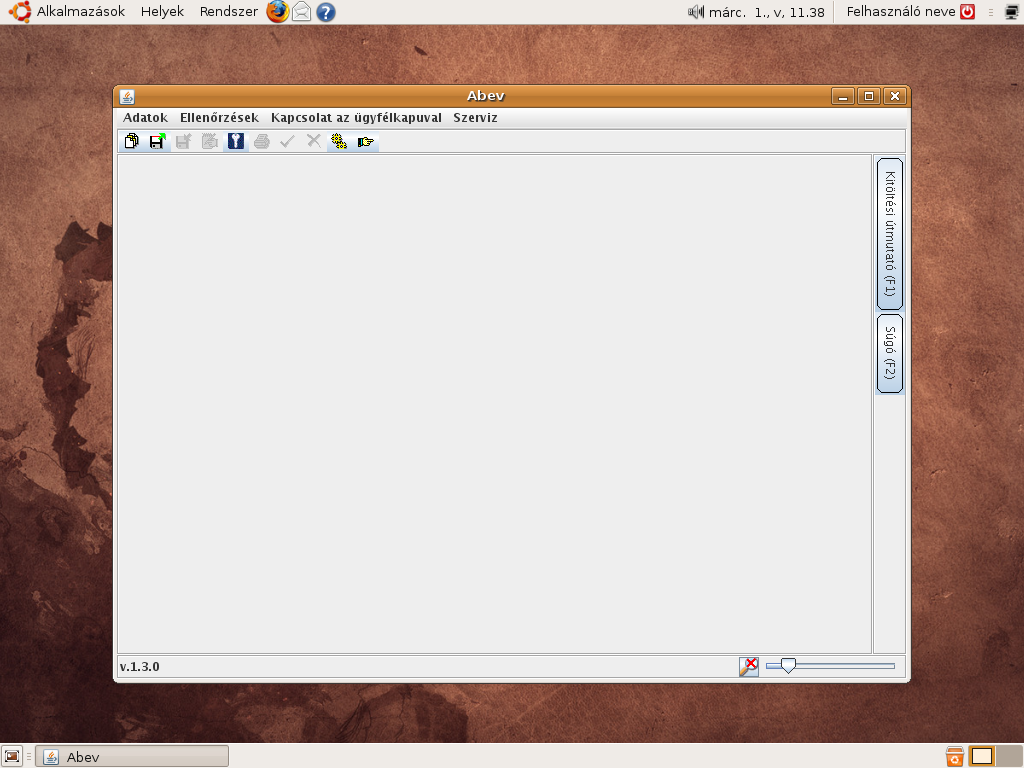Click the magnifier with red X icon

coord(748,667)
